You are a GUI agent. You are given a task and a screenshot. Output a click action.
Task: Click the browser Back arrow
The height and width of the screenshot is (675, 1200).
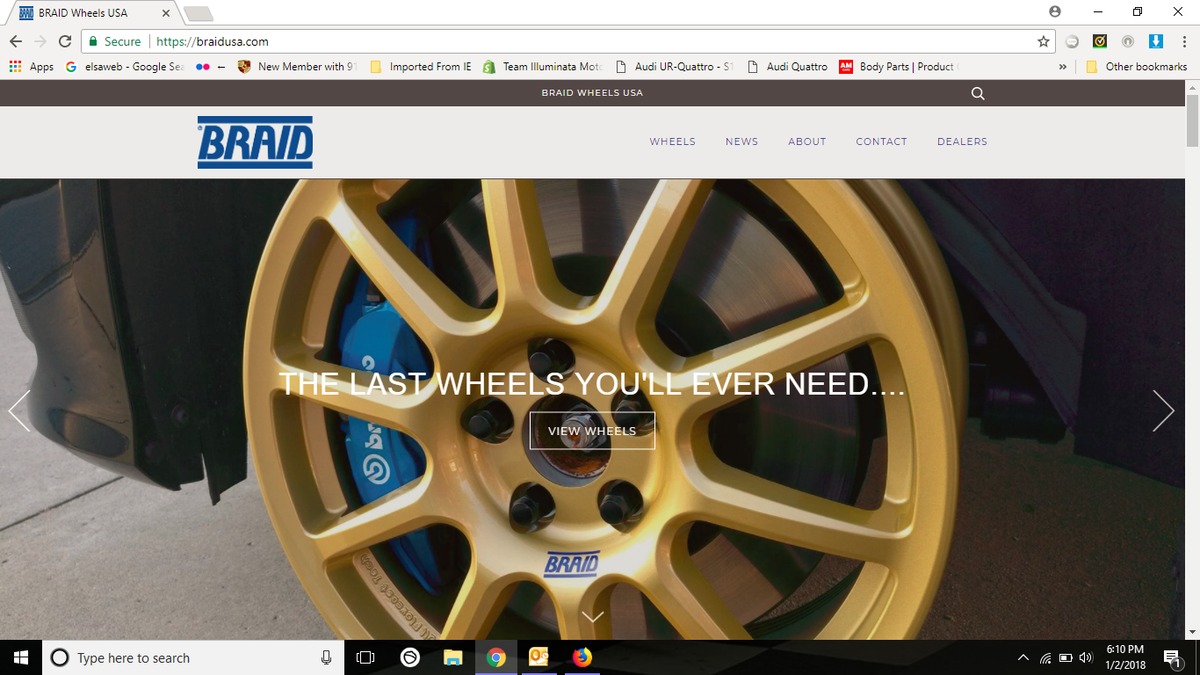click(x=15, y=42)
